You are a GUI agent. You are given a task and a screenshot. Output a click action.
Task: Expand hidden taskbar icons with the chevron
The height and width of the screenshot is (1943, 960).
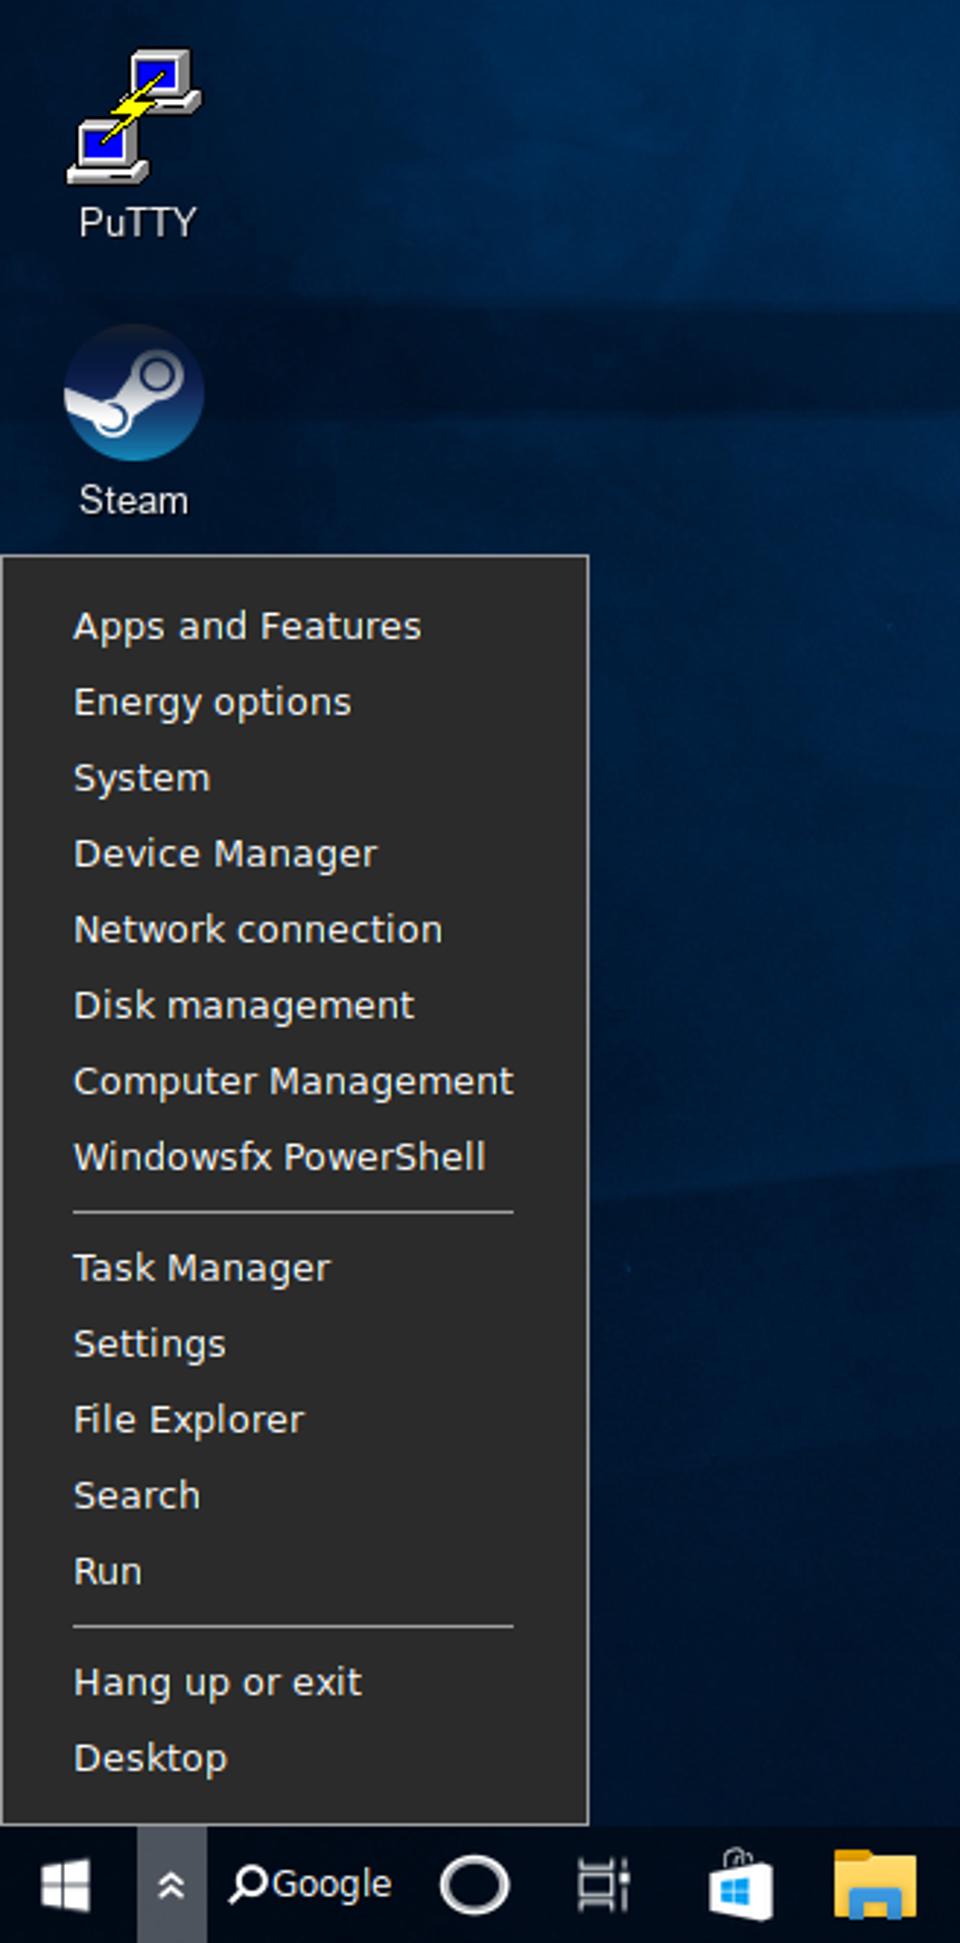click(x=172, y=1883)
